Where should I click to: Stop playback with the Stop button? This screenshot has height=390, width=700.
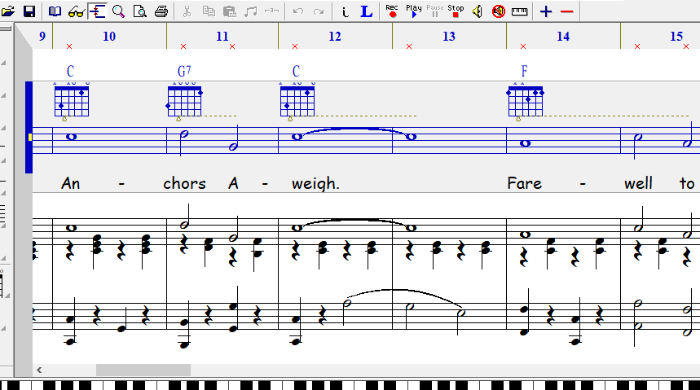pyautogui.click(x=456, y=12)
